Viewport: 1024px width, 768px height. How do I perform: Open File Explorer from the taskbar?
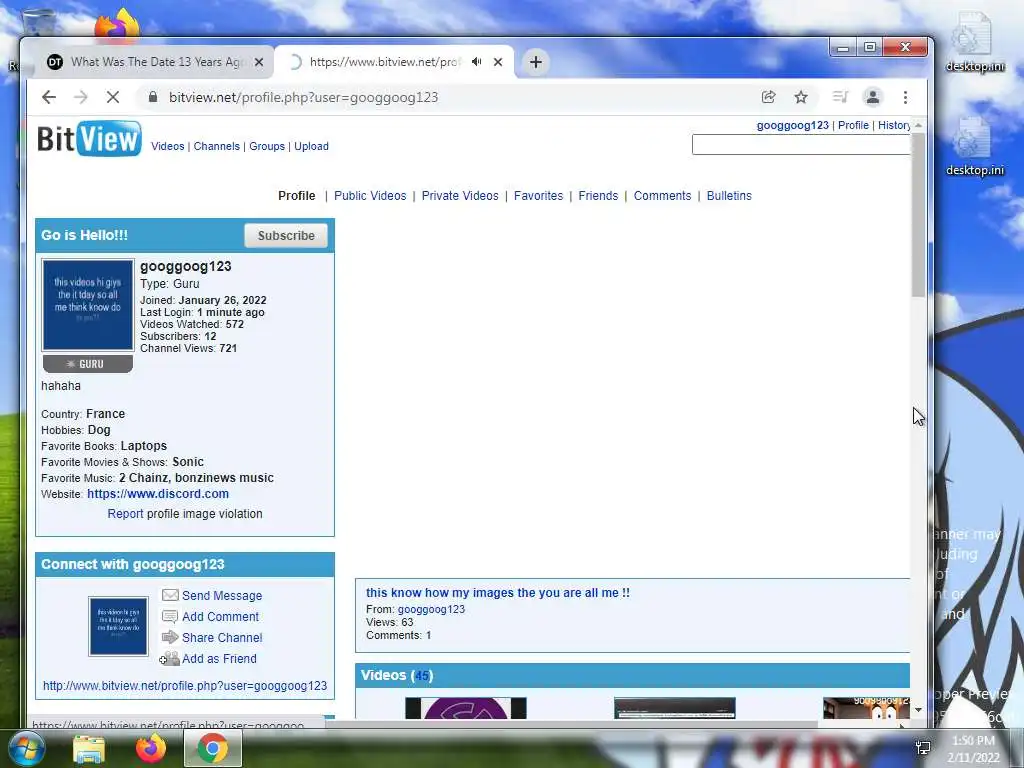coord(89,749)
